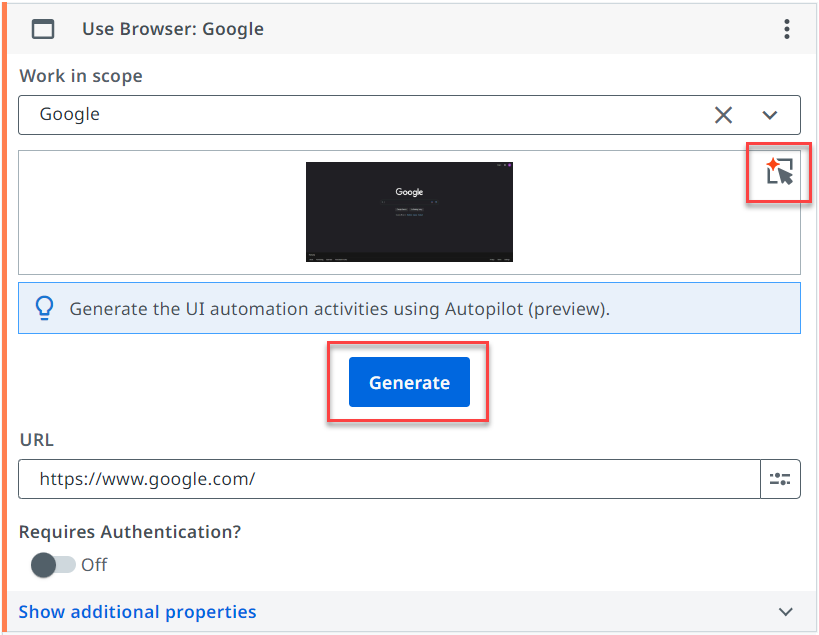Clear Google using the X icon
This screenshot has height=635, width=819.
coord(723,115)
